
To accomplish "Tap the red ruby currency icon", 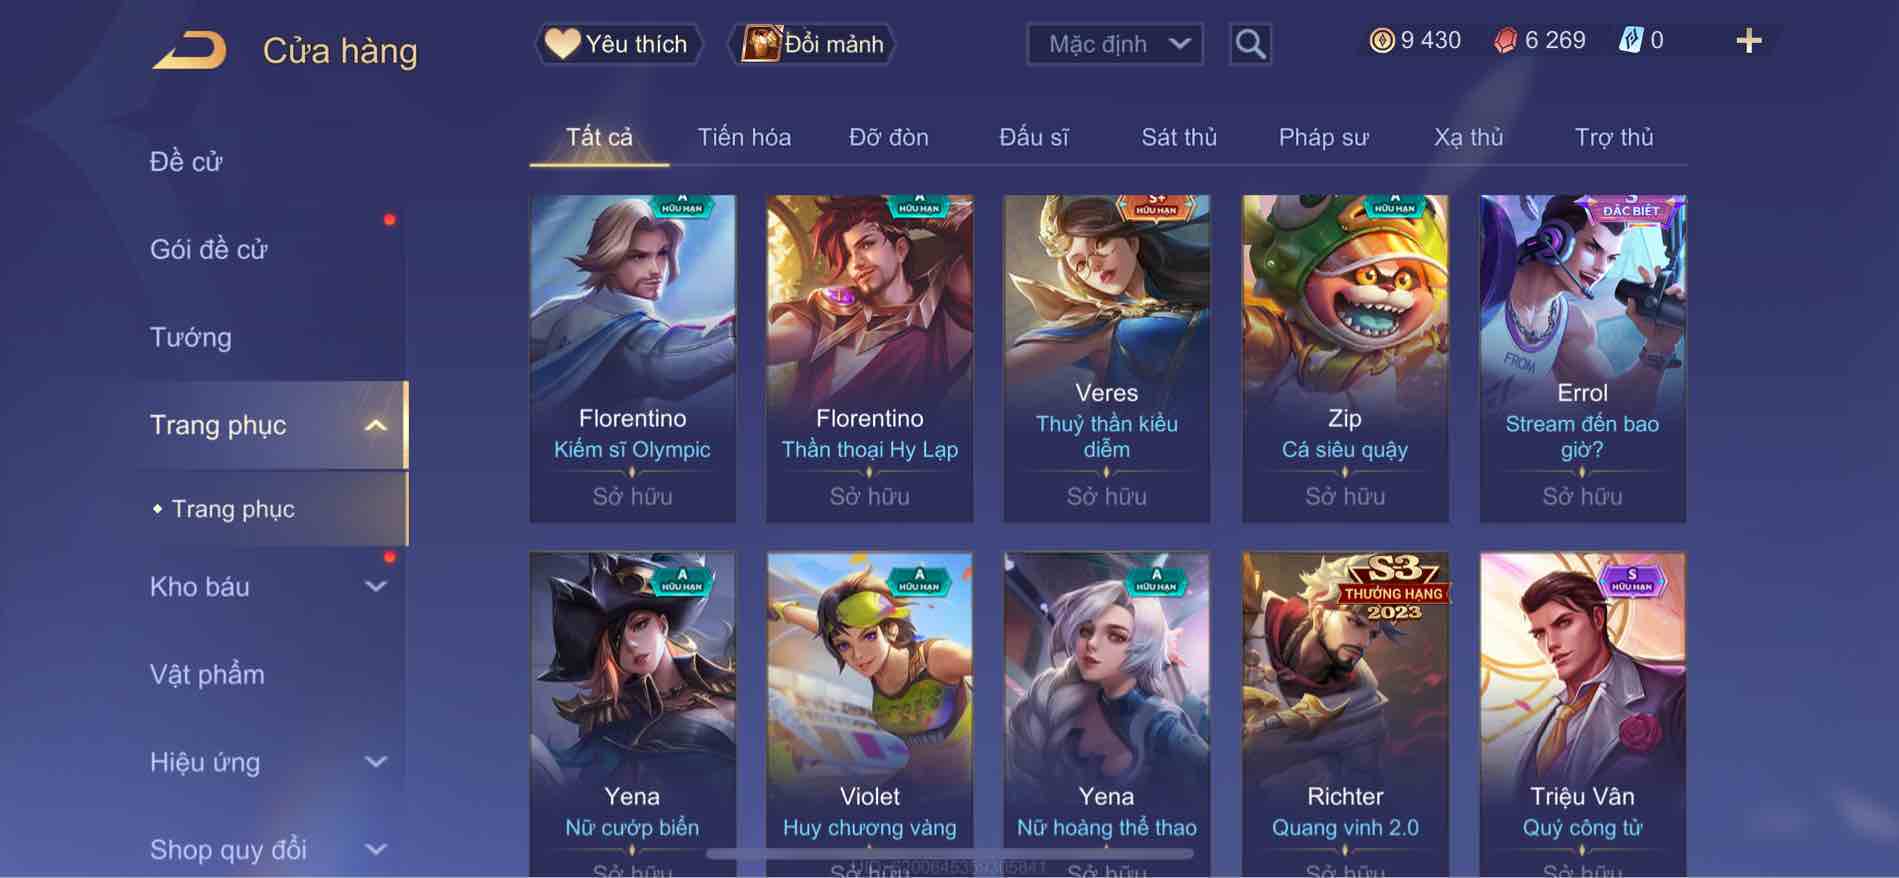I will (x=1505, y=40).
